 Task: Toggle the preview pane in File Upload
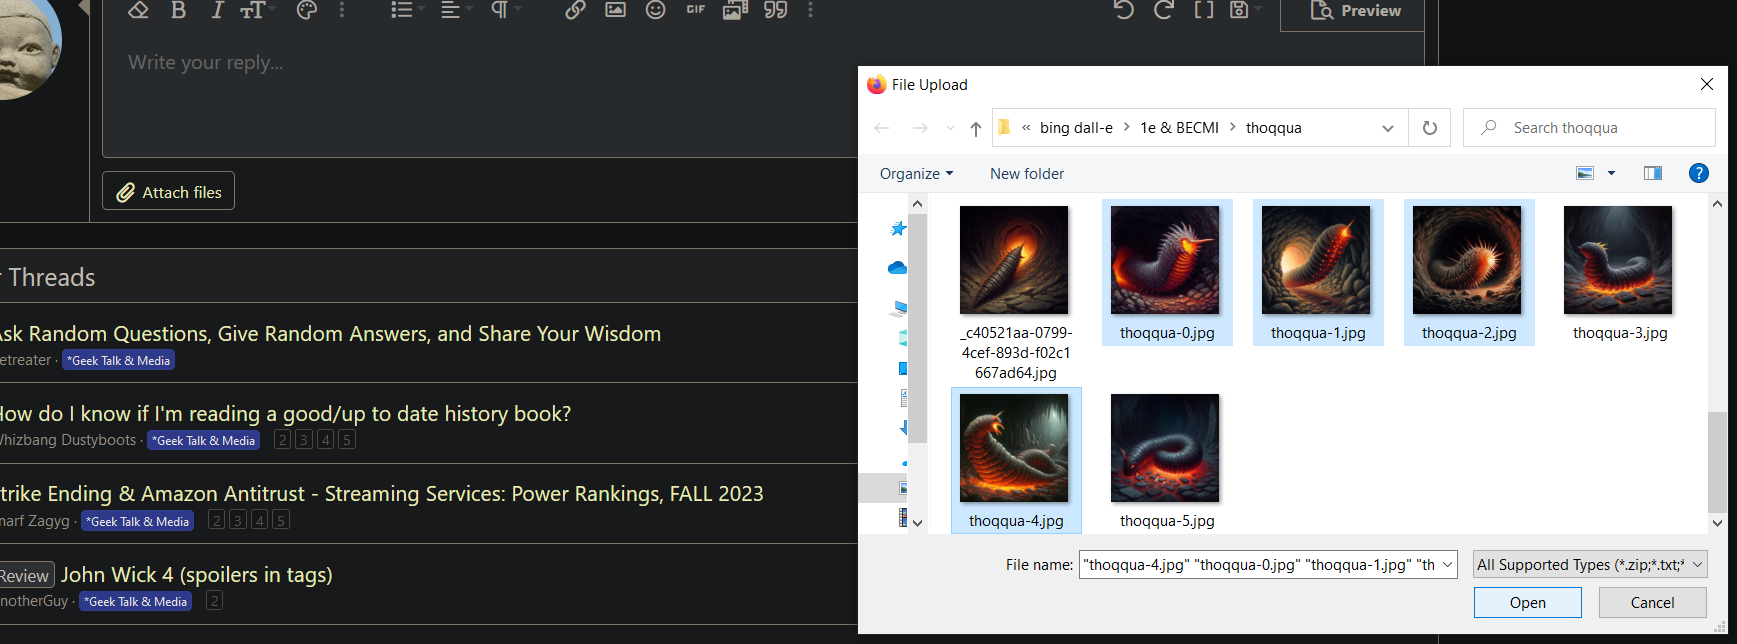pos(1652,173)
